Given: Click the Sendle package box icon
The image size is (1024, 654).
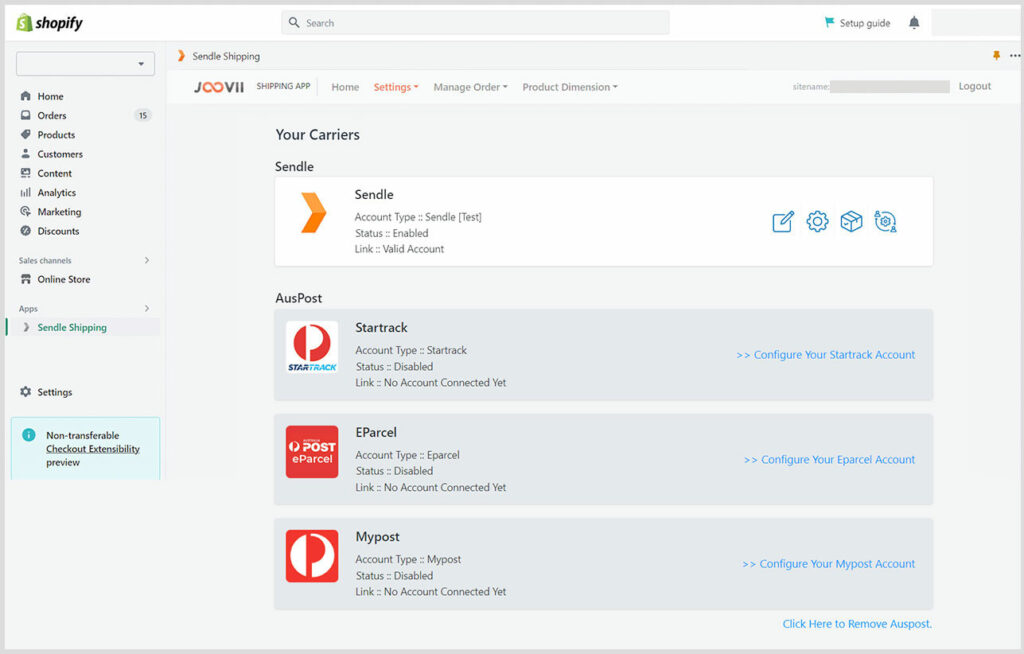Looking at the screenshot, I should tap(851, 221).
